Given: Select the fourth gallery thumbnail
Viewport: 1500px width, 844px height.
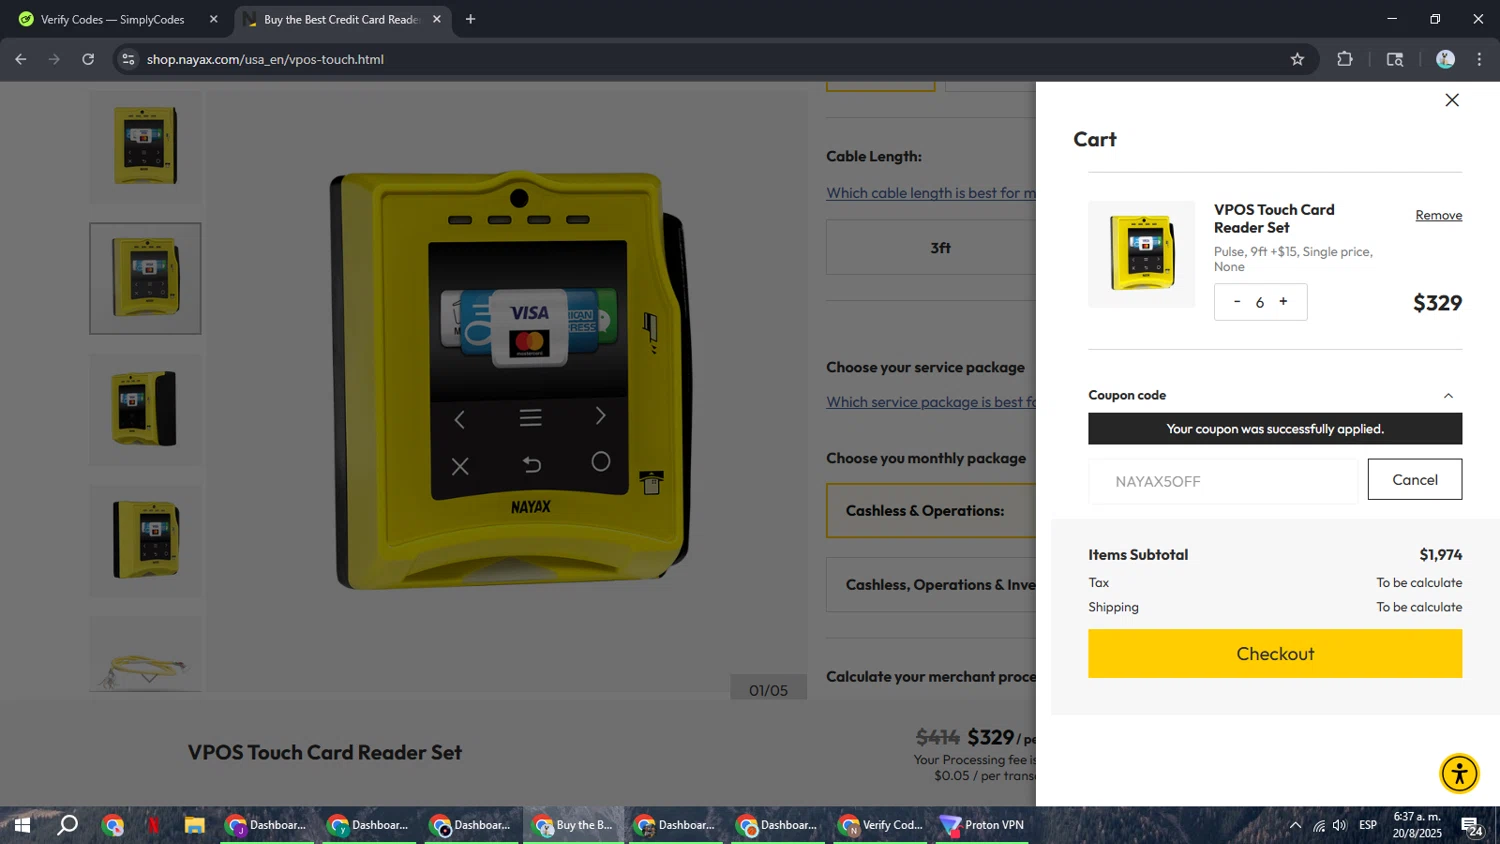Looking at the screenshot, I should 146,541.
